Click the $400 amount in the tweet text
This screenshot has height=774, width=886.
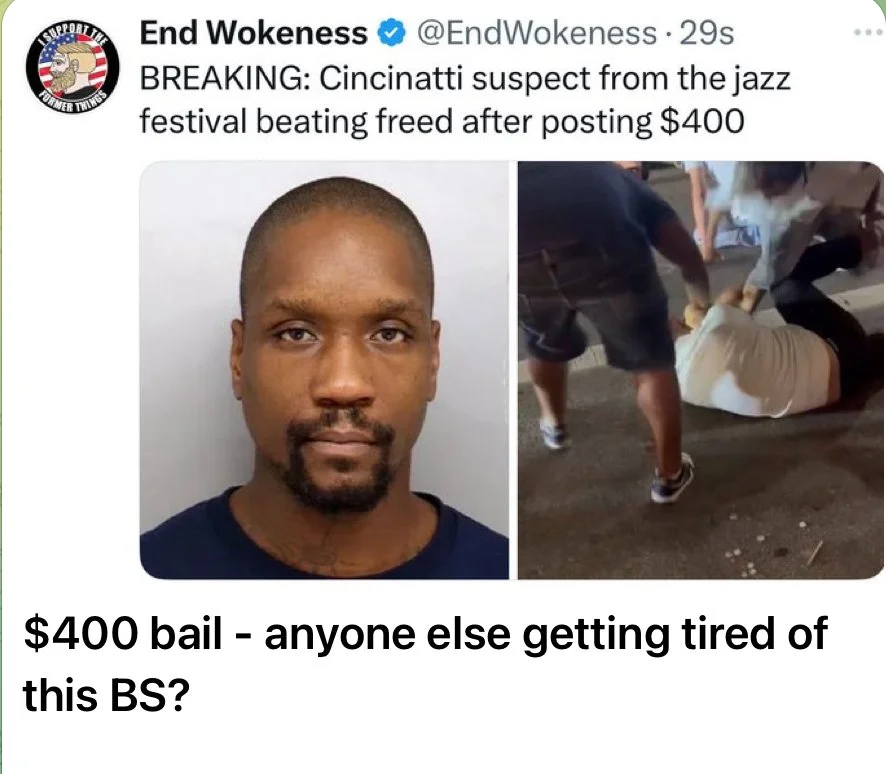coord(702,121)
